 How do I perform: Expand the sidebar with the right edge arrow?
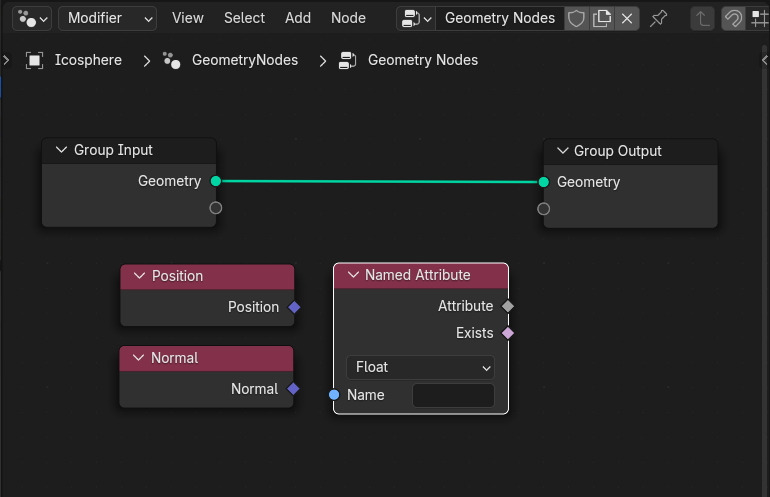point(765,60)
